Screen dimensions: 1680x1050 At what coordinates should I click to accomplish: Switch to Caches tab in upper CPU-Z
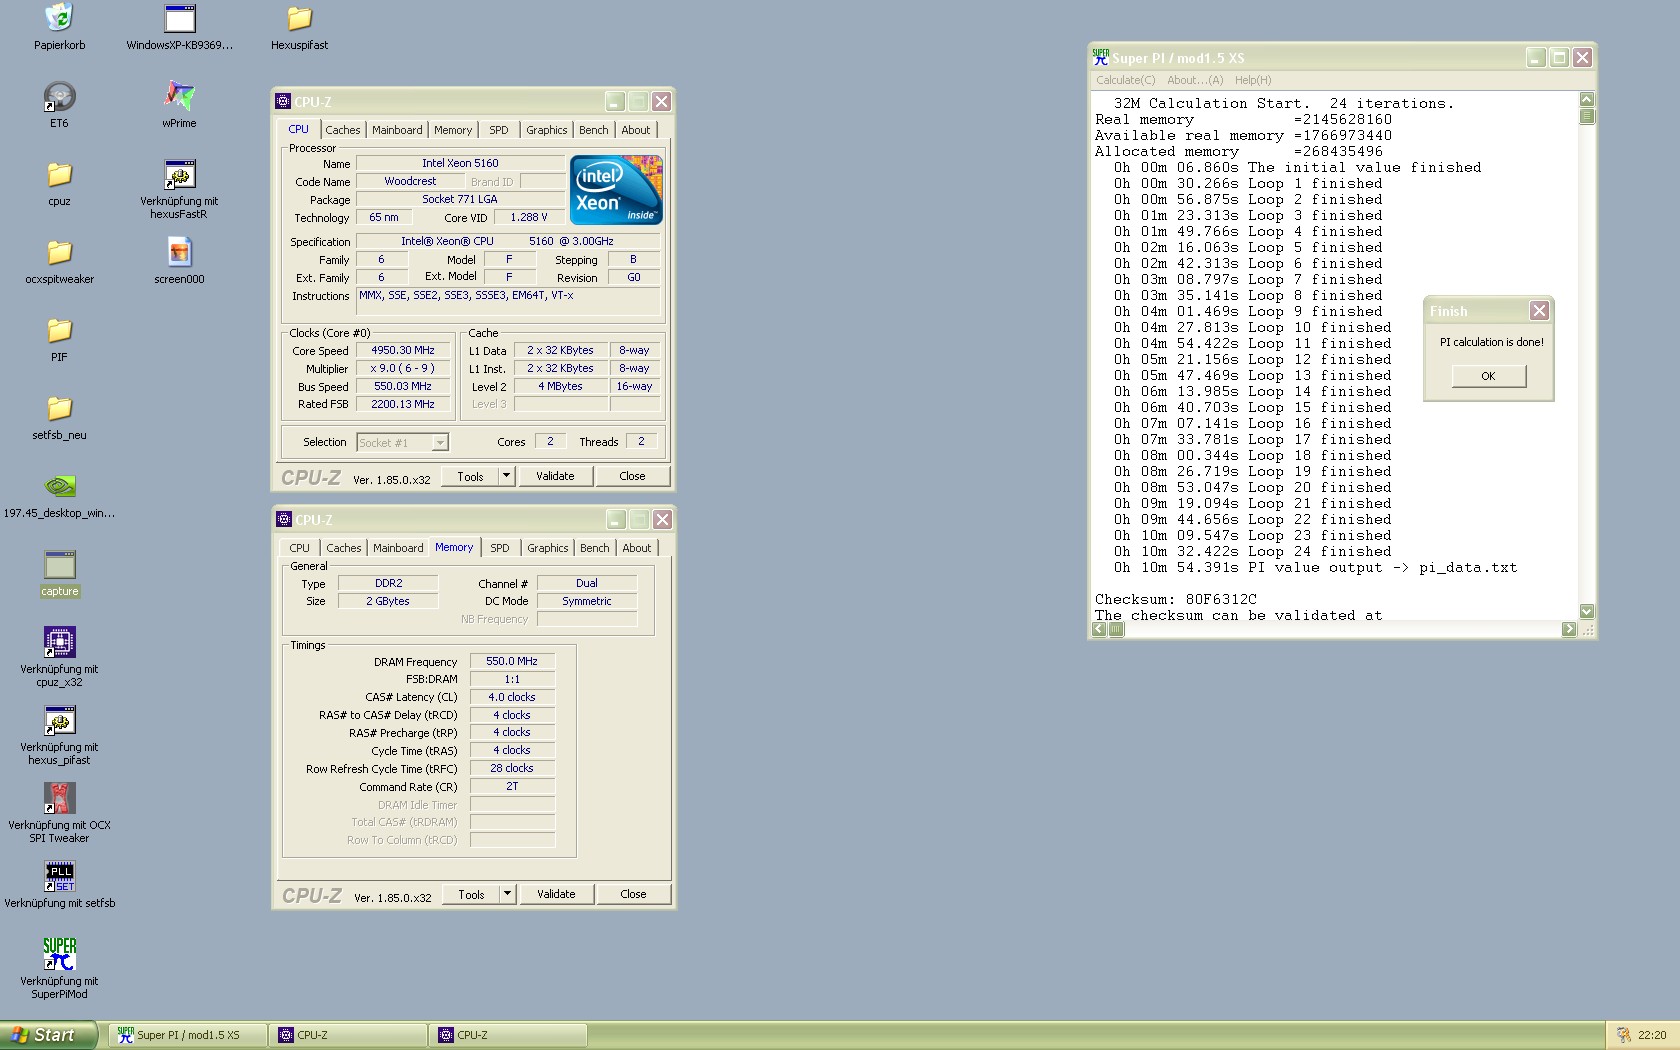tap(342, 130)
